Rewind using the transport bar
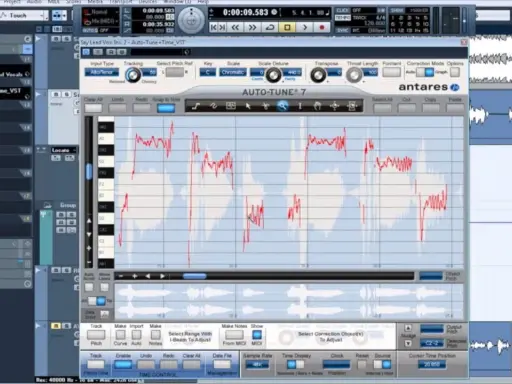This screenshot has width=512, height=384. 235,27
